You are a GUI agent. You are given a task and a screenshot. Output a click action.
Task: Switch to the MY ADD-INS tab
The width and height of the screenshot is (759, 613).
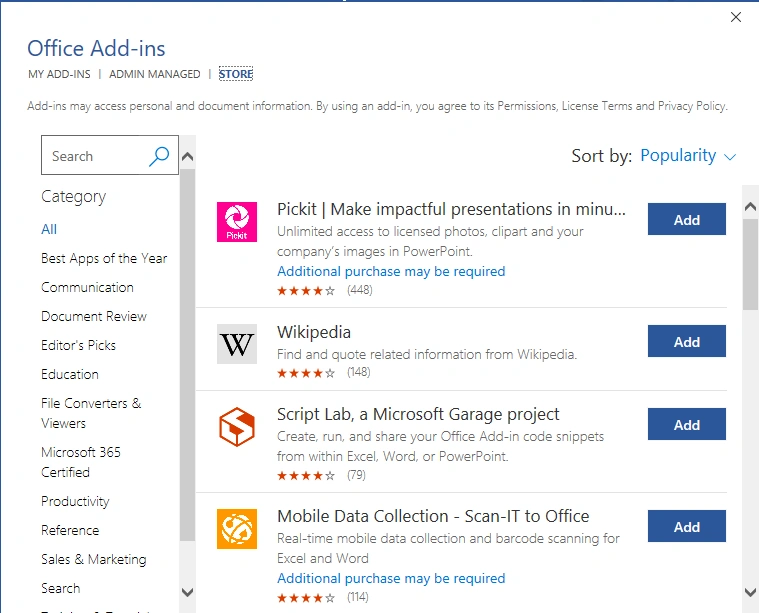tap(59, 74)
